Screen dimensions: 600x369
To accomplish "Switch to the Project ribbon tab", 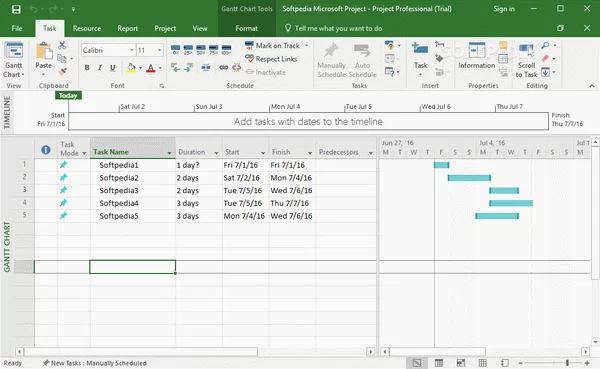I will pyautogui.click(x=165, y=28).
